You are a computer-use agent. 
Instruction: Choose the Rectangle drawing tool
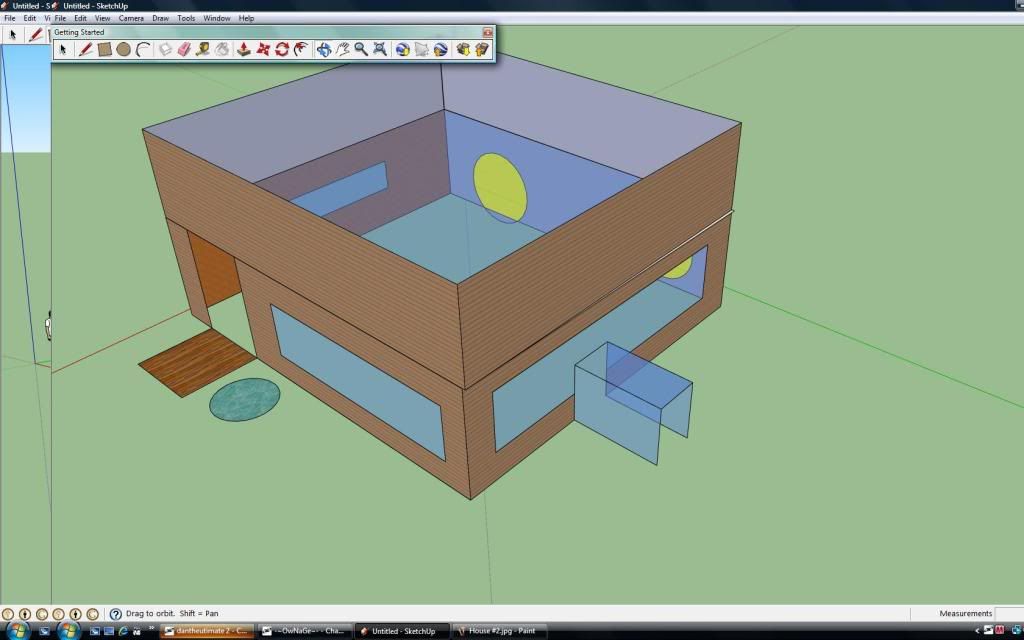pos(104,49)
